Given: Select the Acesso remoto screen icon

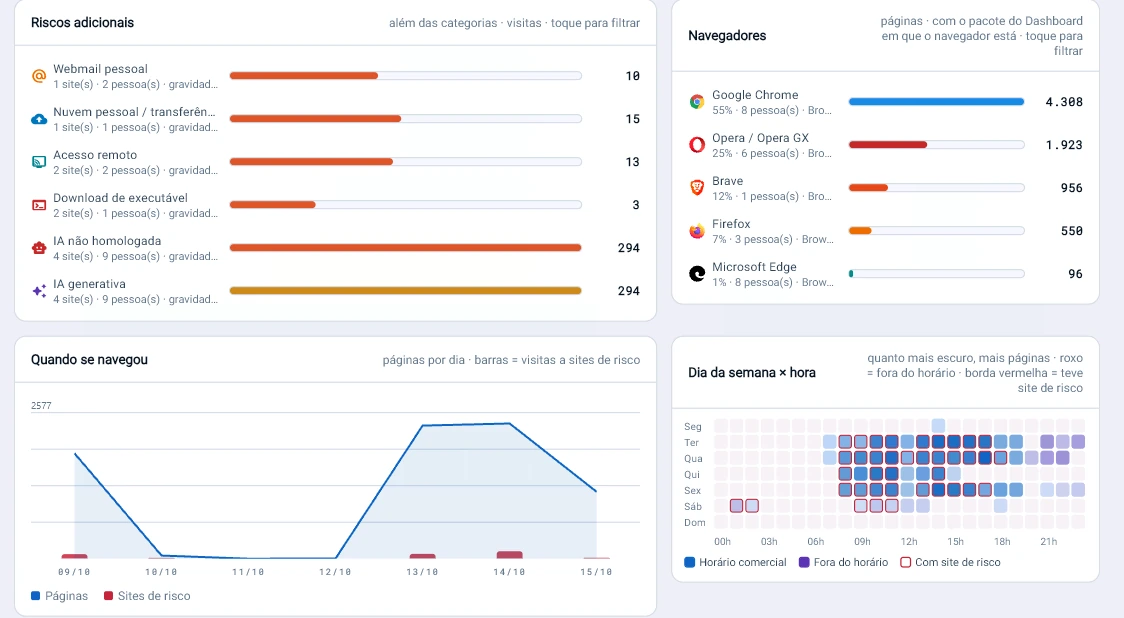Looking at the screenshot, I should coord(39,162).
